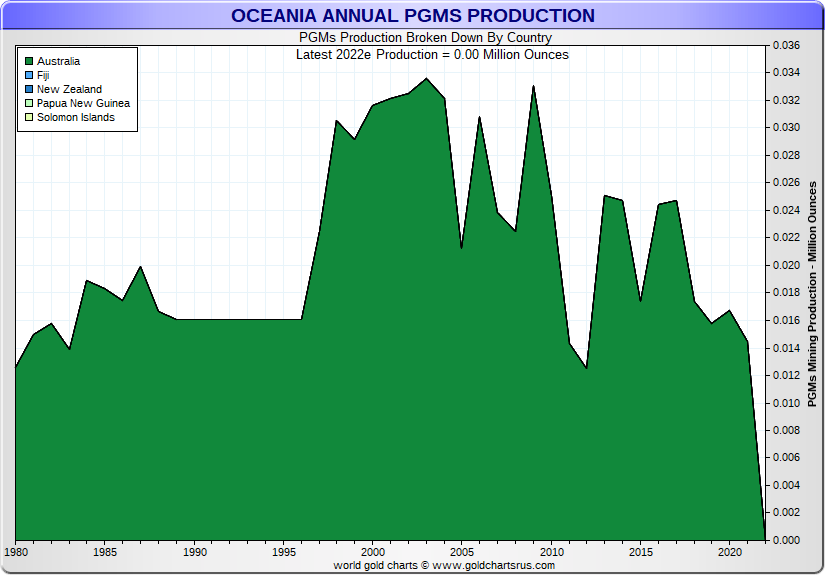The width and height of the screenshot is (825, 575).
Task: Click the '0.020' y-axis value
Action: (786, 265)
